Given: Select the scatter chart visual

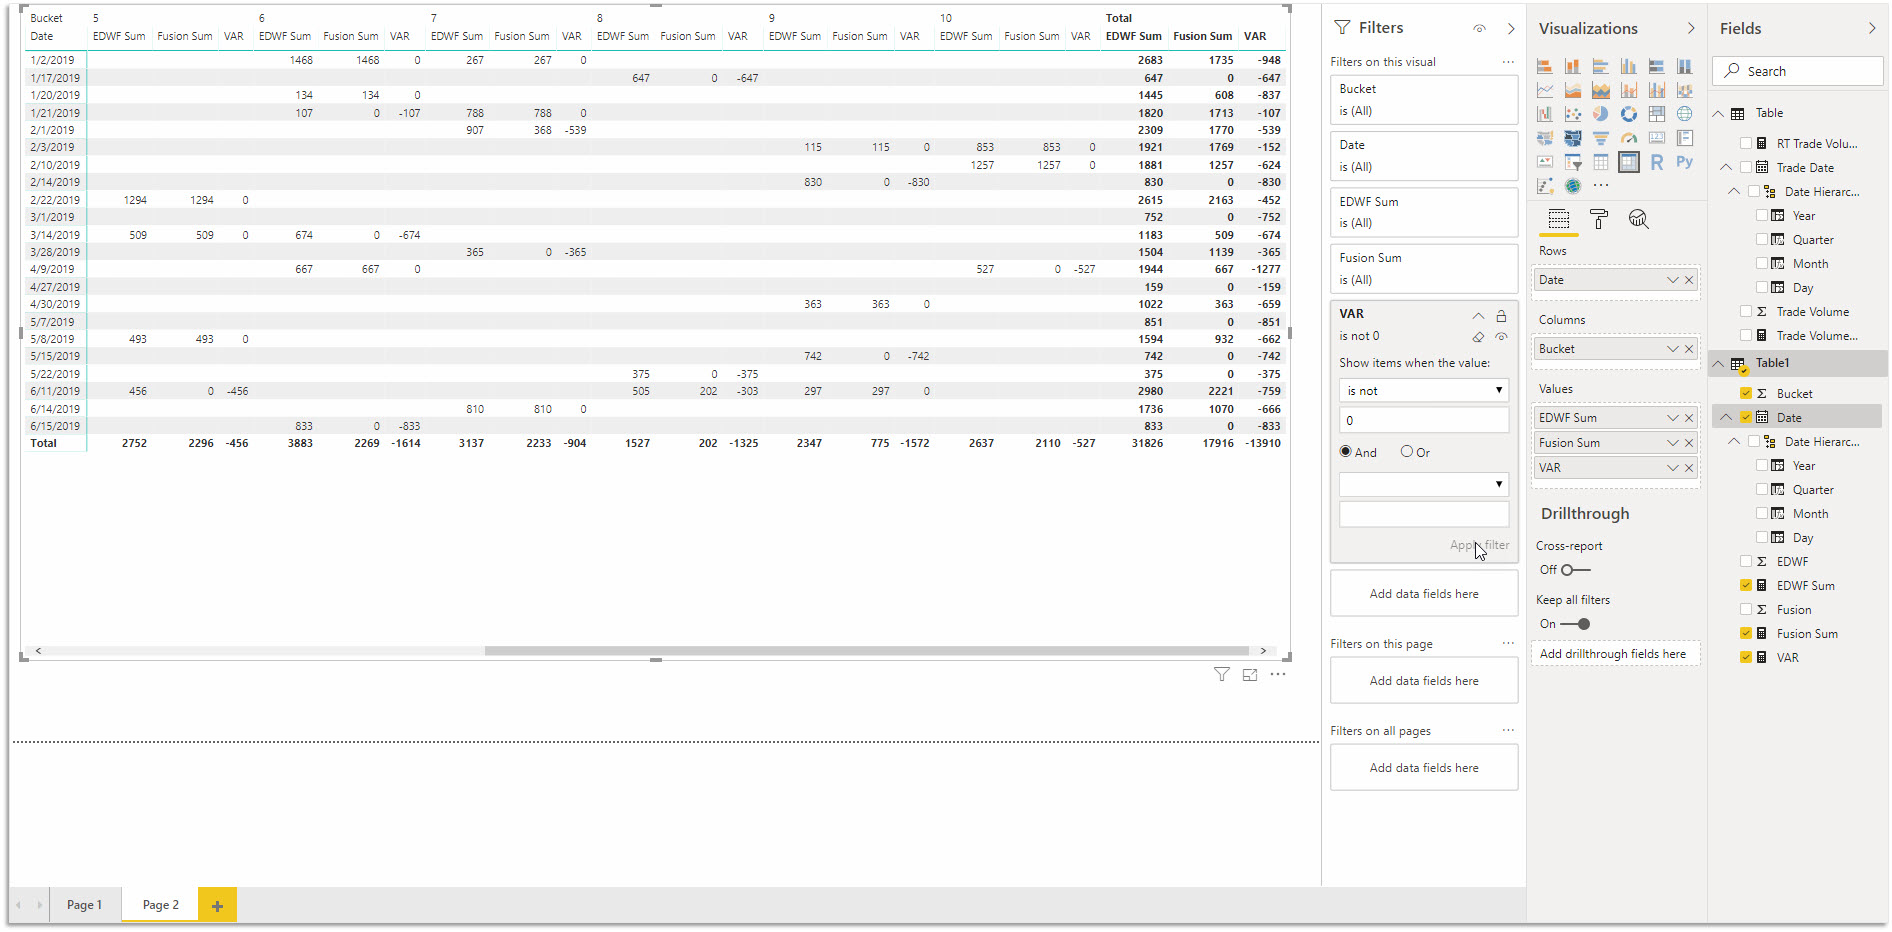Looking at the screenshot, I should click(x=1573, y=114).
